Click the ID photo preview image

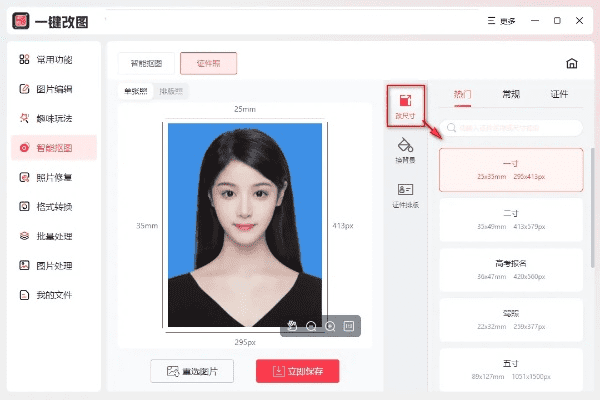[245, 225]
